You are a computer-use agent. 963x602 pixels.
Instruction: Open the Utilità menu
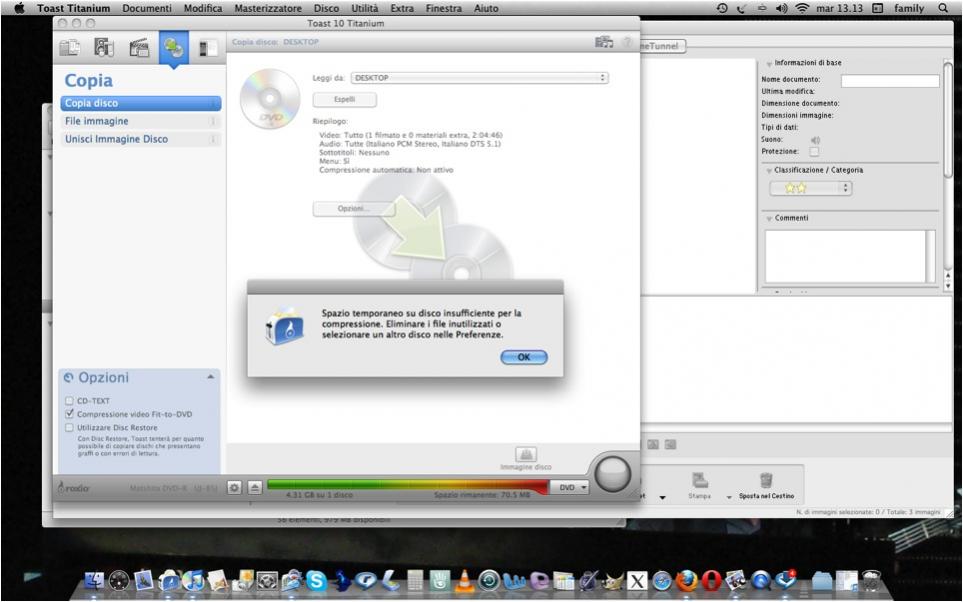365,8
